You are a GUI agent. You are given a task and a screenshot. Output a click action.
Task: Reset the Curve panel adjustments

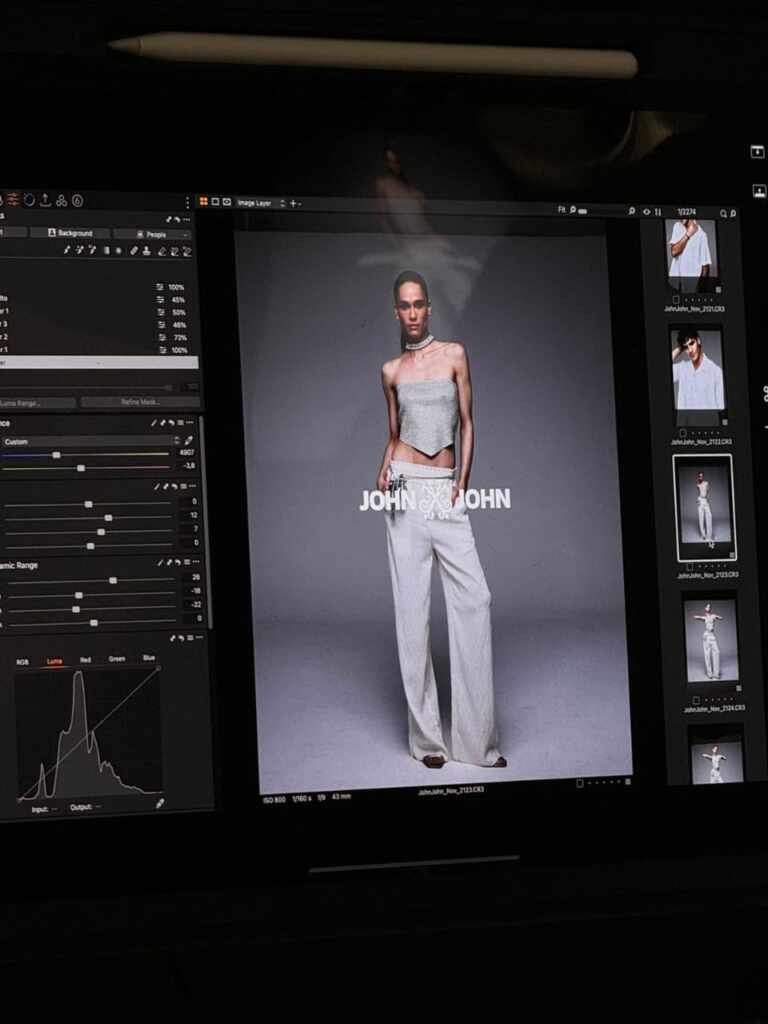click(181, 637)
